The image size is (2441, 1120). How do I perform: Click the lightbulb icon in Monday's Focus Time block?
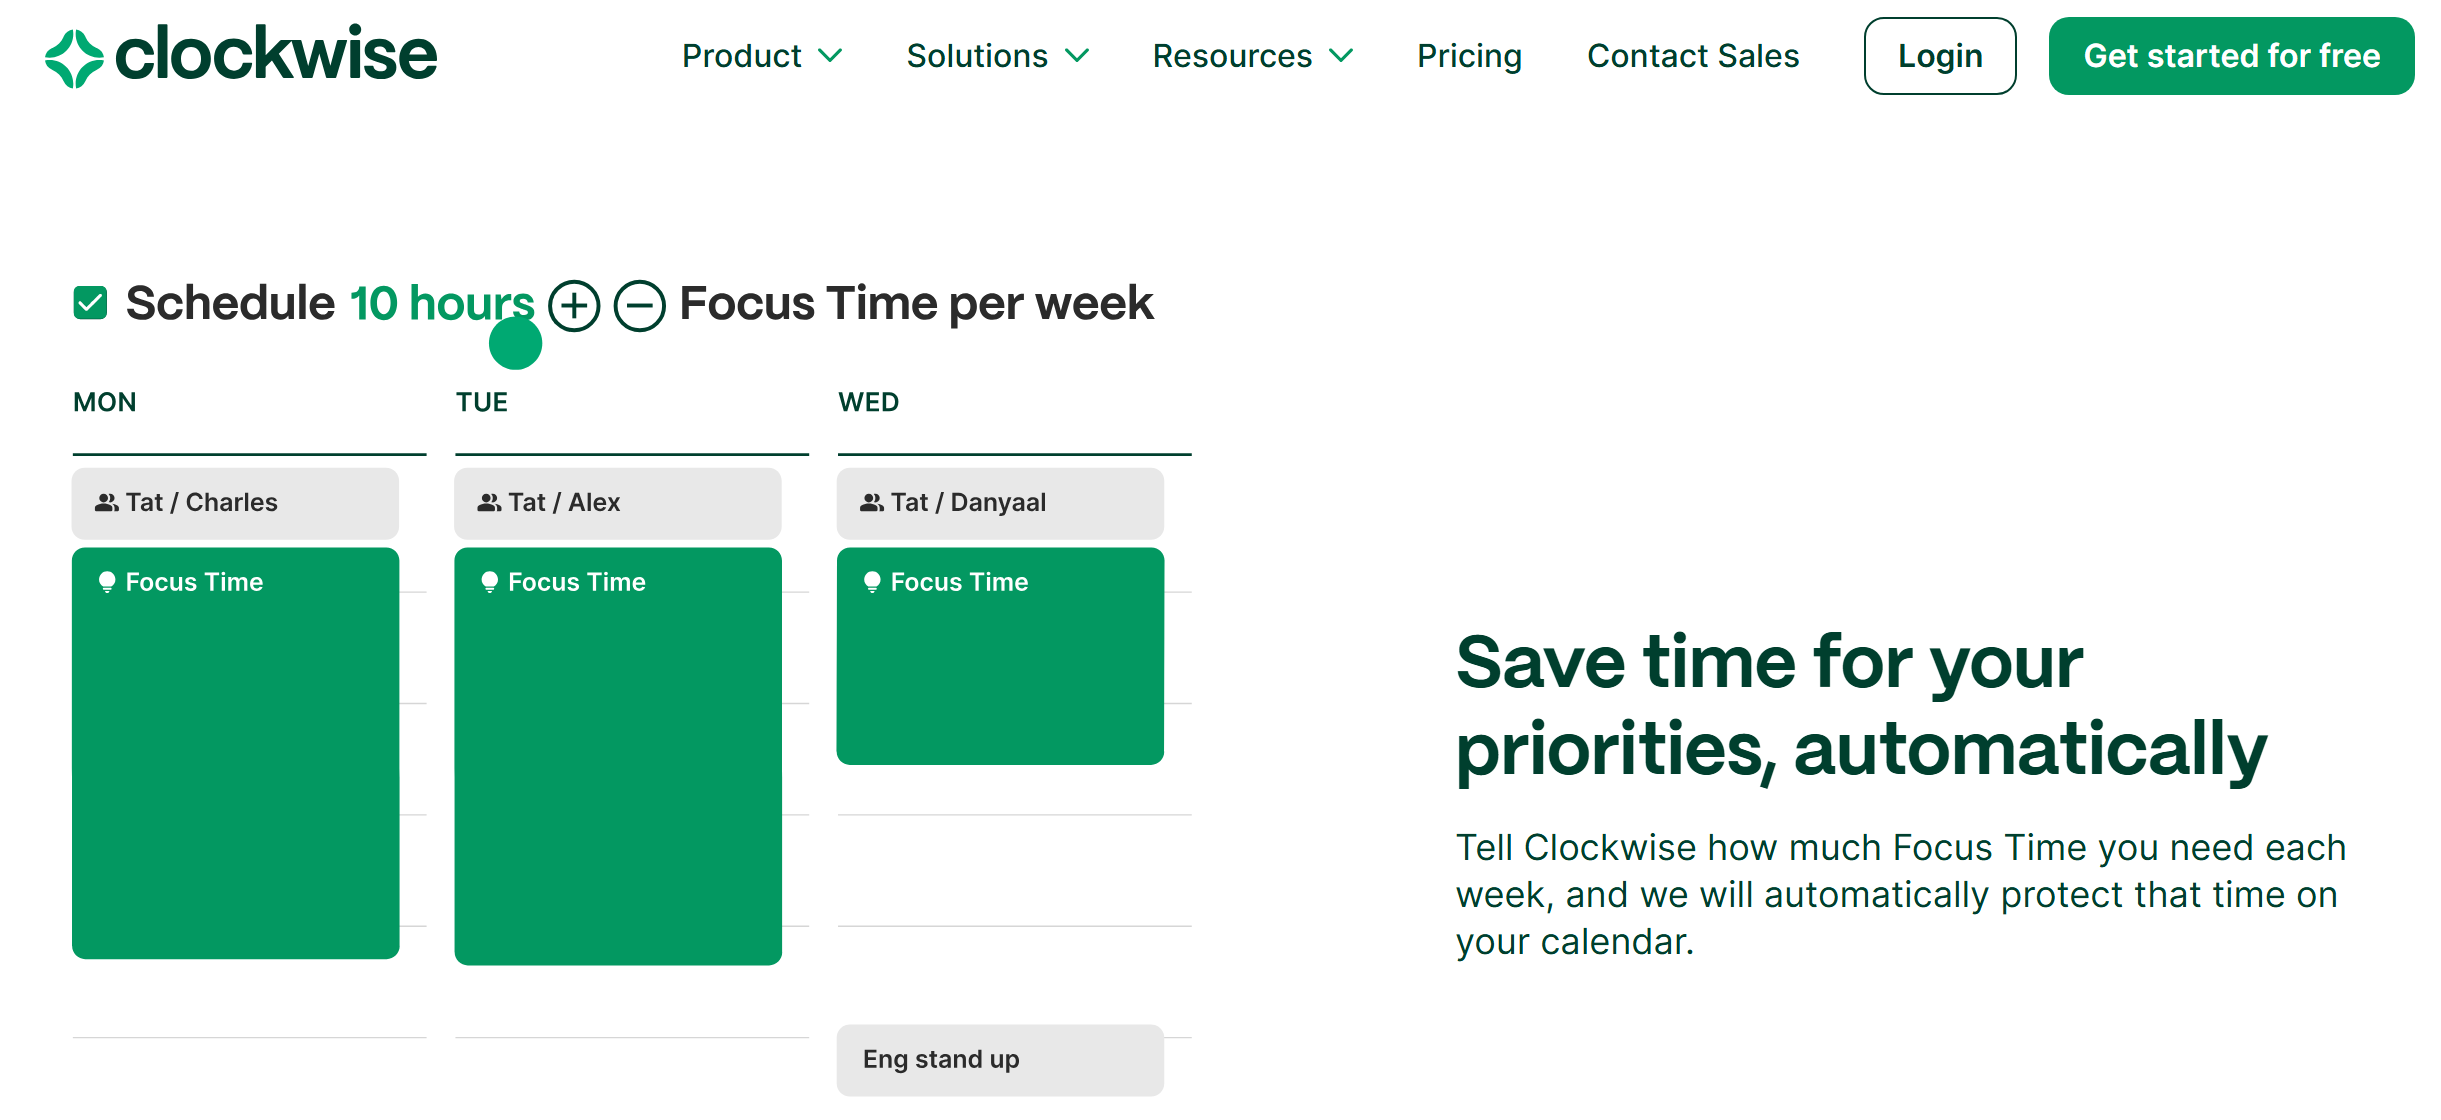click(106, 580)
